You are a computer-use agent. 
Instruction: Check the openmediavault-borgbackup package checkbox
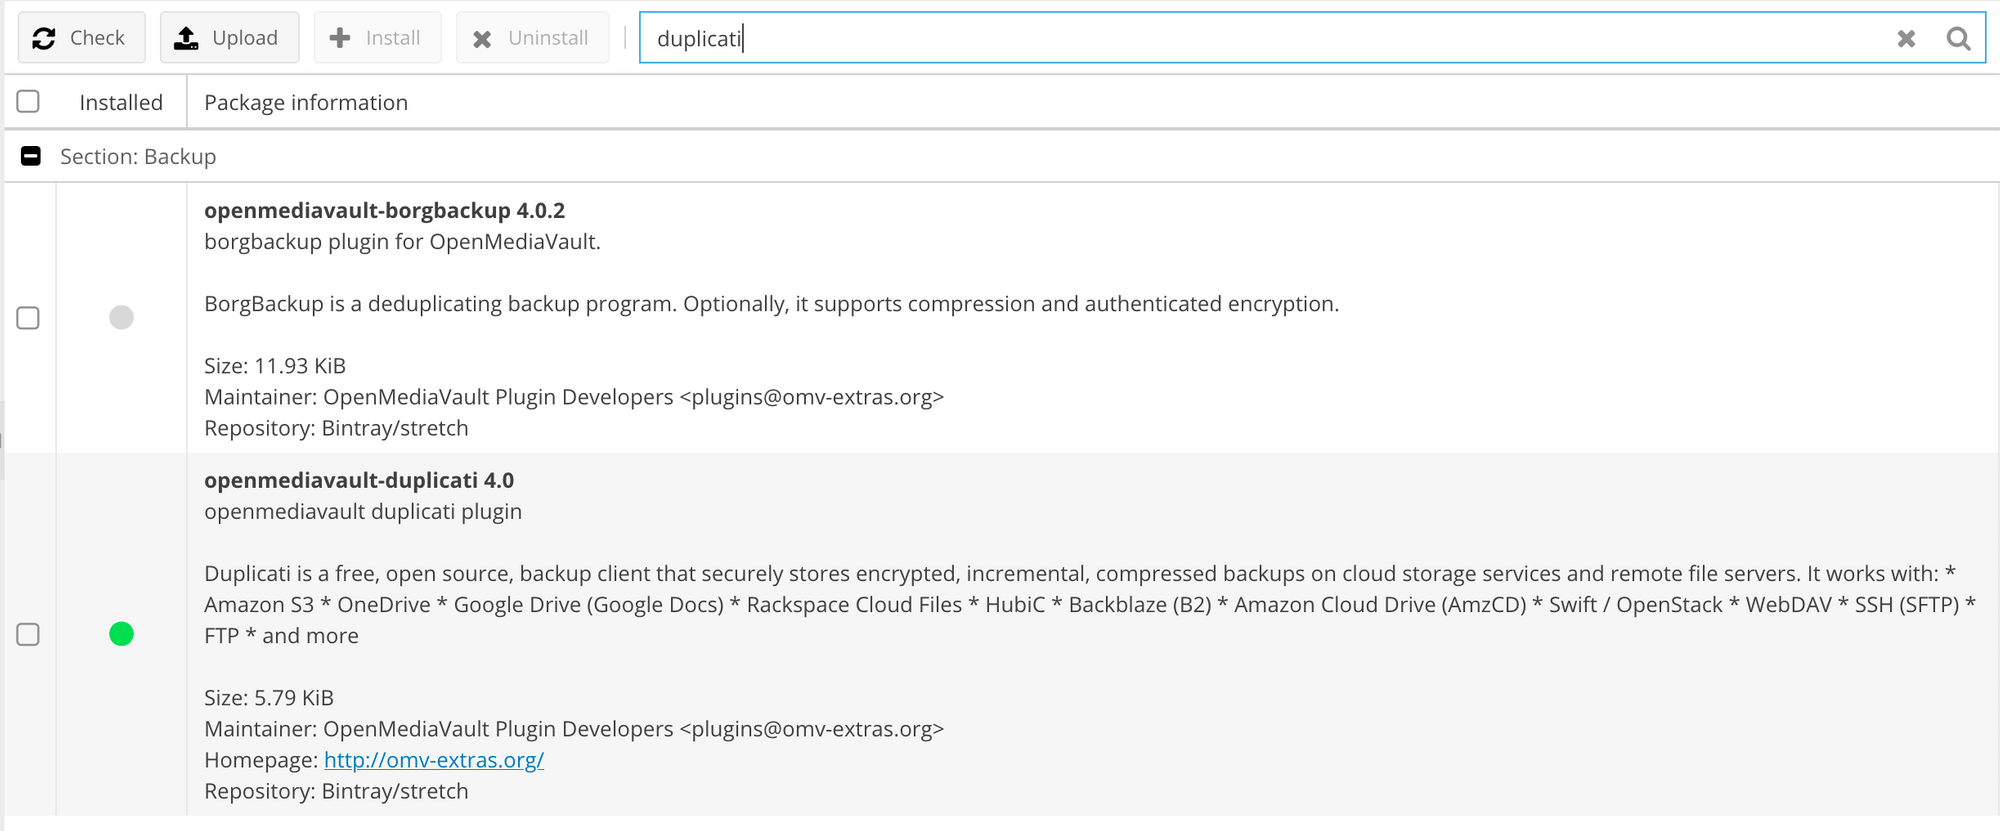click(28, 318)
